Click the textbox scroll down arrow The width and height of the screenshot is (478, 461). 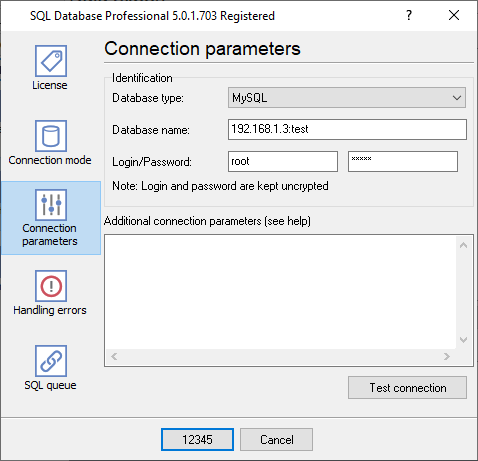(x=463, y=340)
